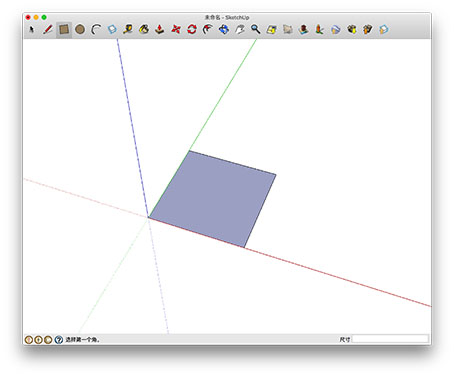Image resolution: width=454 pixels, height=377 pixels.
Task: Choose the Move tool with red arrows
Action: (x=176, y=30)
